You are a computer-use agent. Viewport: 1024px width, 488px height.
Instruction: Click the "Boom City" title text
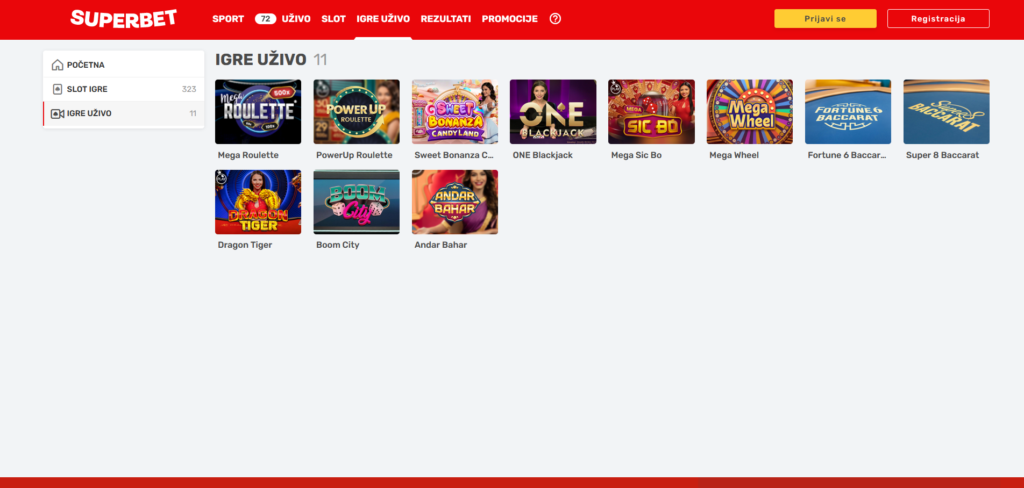click(x=338, y=245)
